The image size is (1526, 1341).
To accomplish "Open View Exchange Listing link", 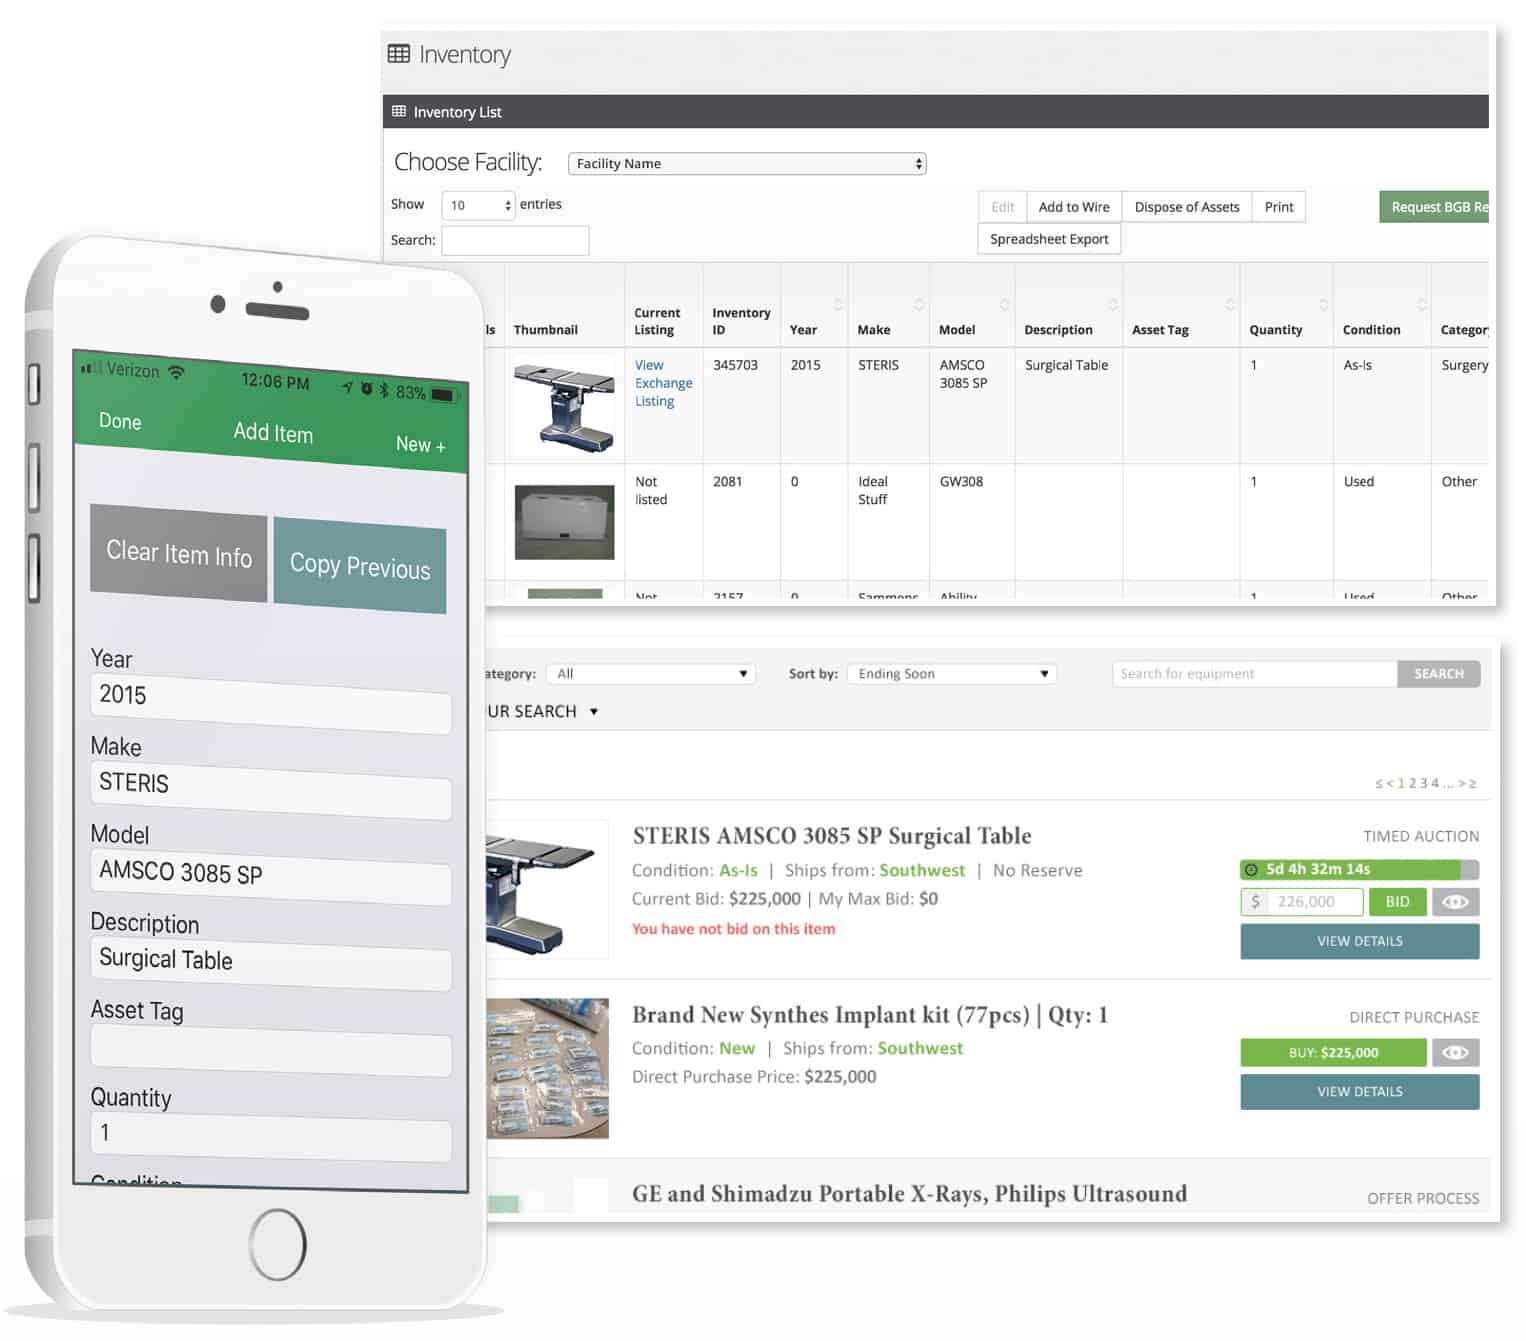I will [x=663, y=383].
